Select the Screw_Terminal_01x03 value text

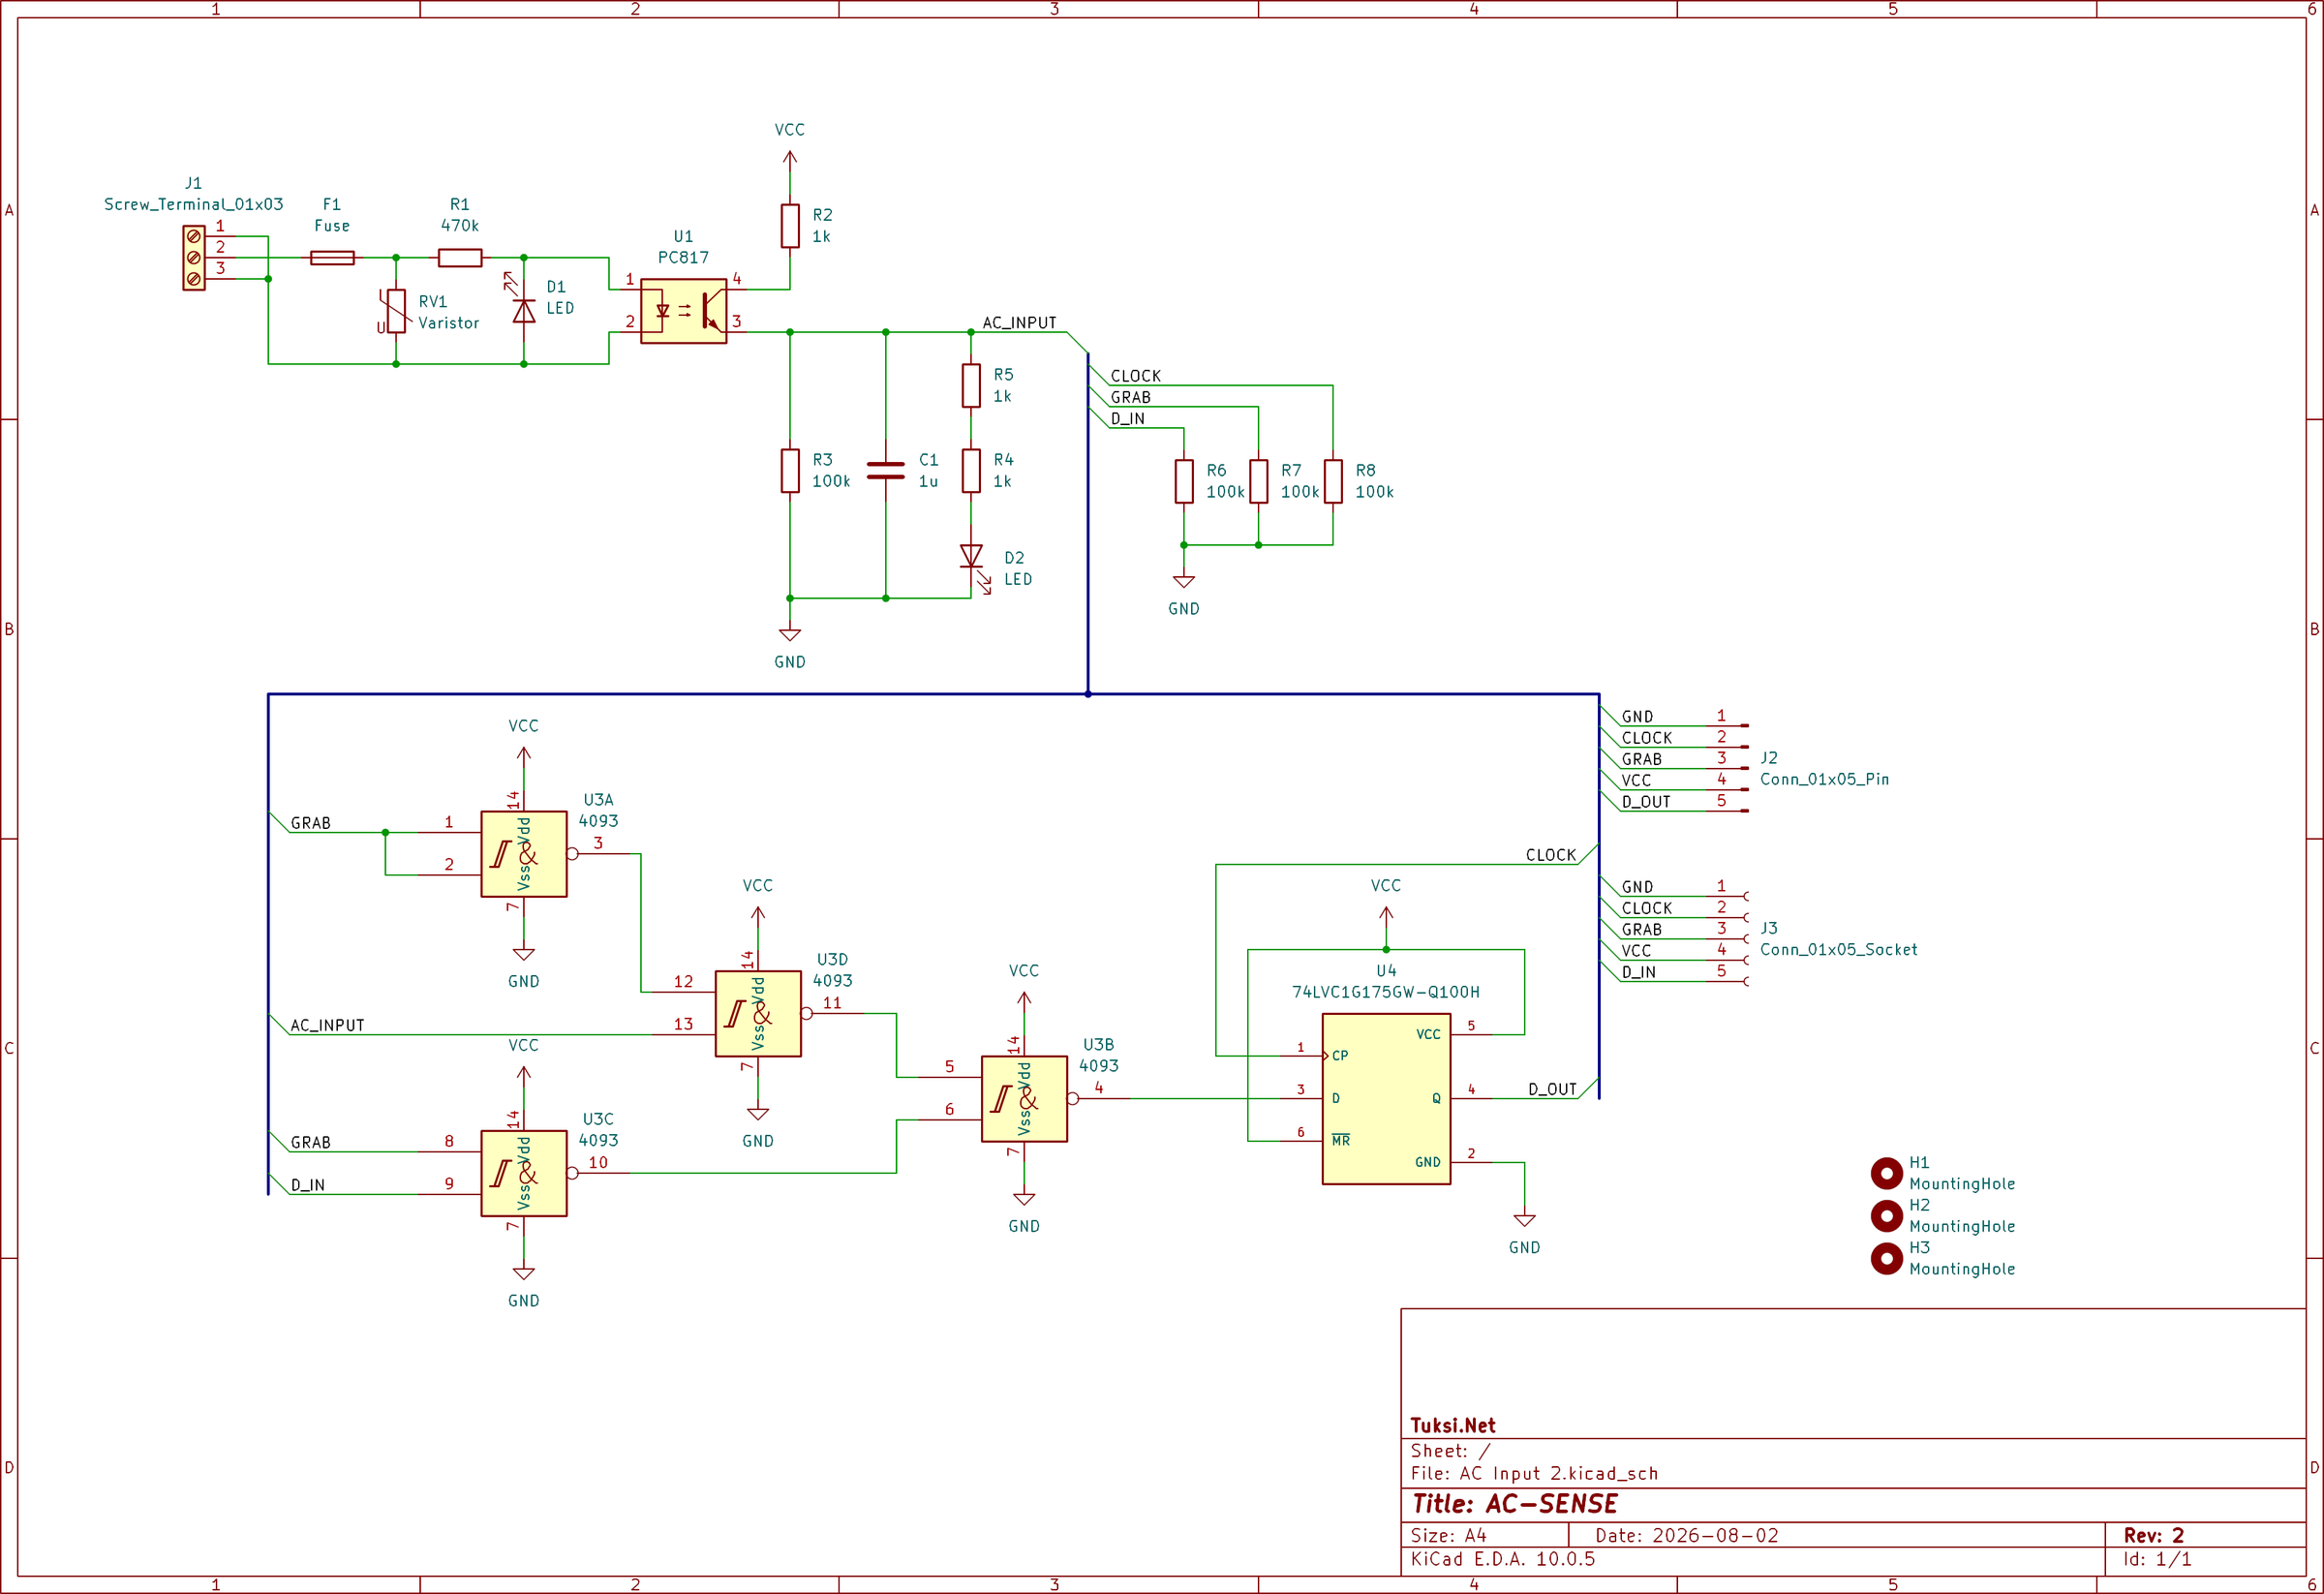[x=194, y=204]
